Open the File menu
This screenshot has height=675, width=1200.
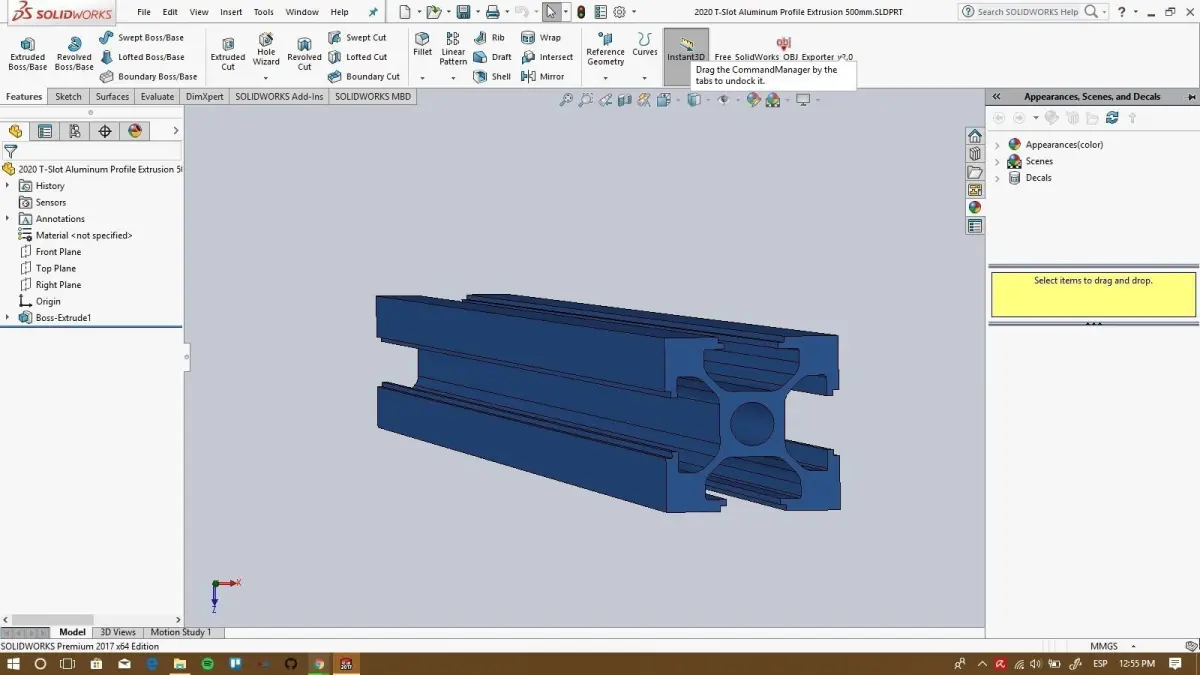coord(144,12)
